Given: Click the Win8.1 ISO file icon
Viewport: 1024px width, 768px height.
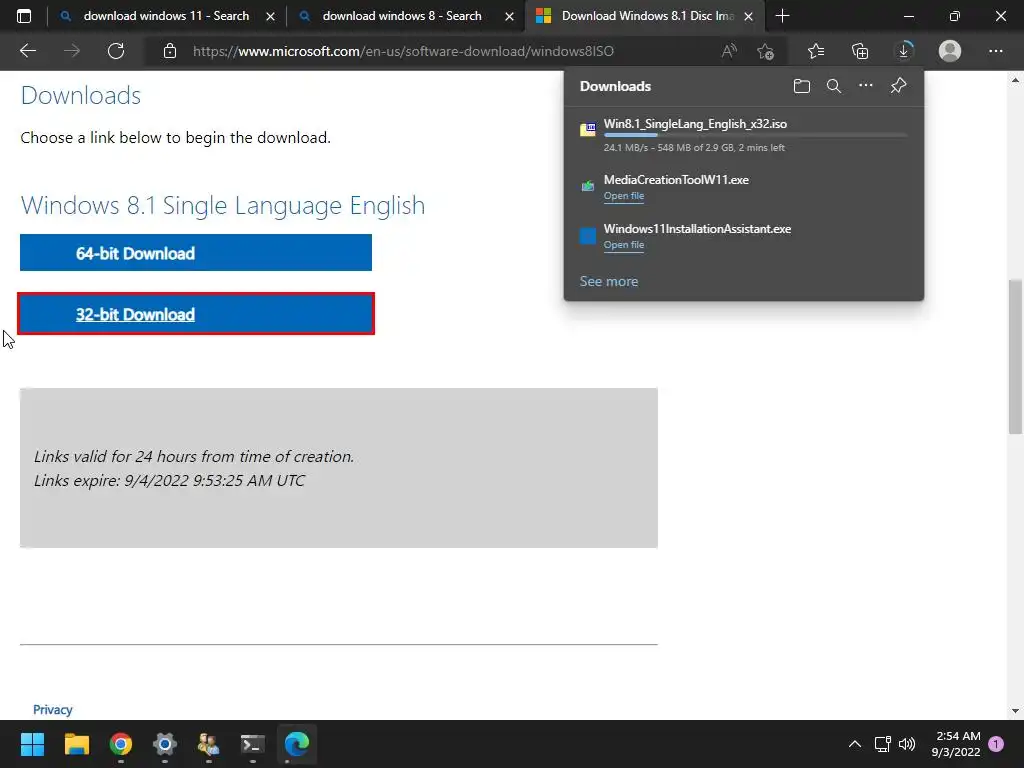Looking at the screenshot, I should (588, 129).
